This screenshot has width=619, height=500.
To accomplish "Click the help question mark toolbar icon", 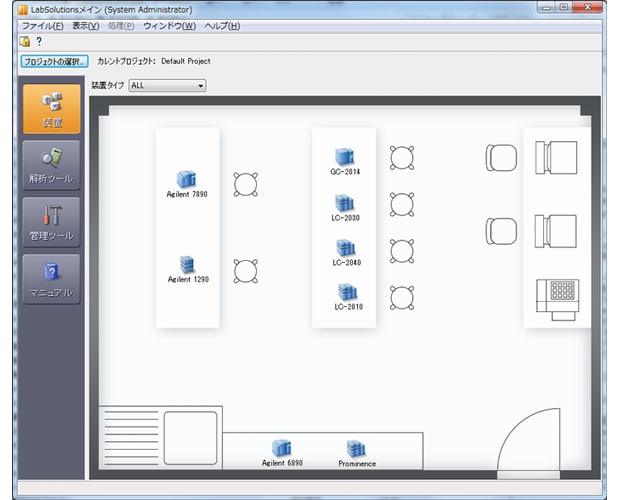I will click(39, 41).
